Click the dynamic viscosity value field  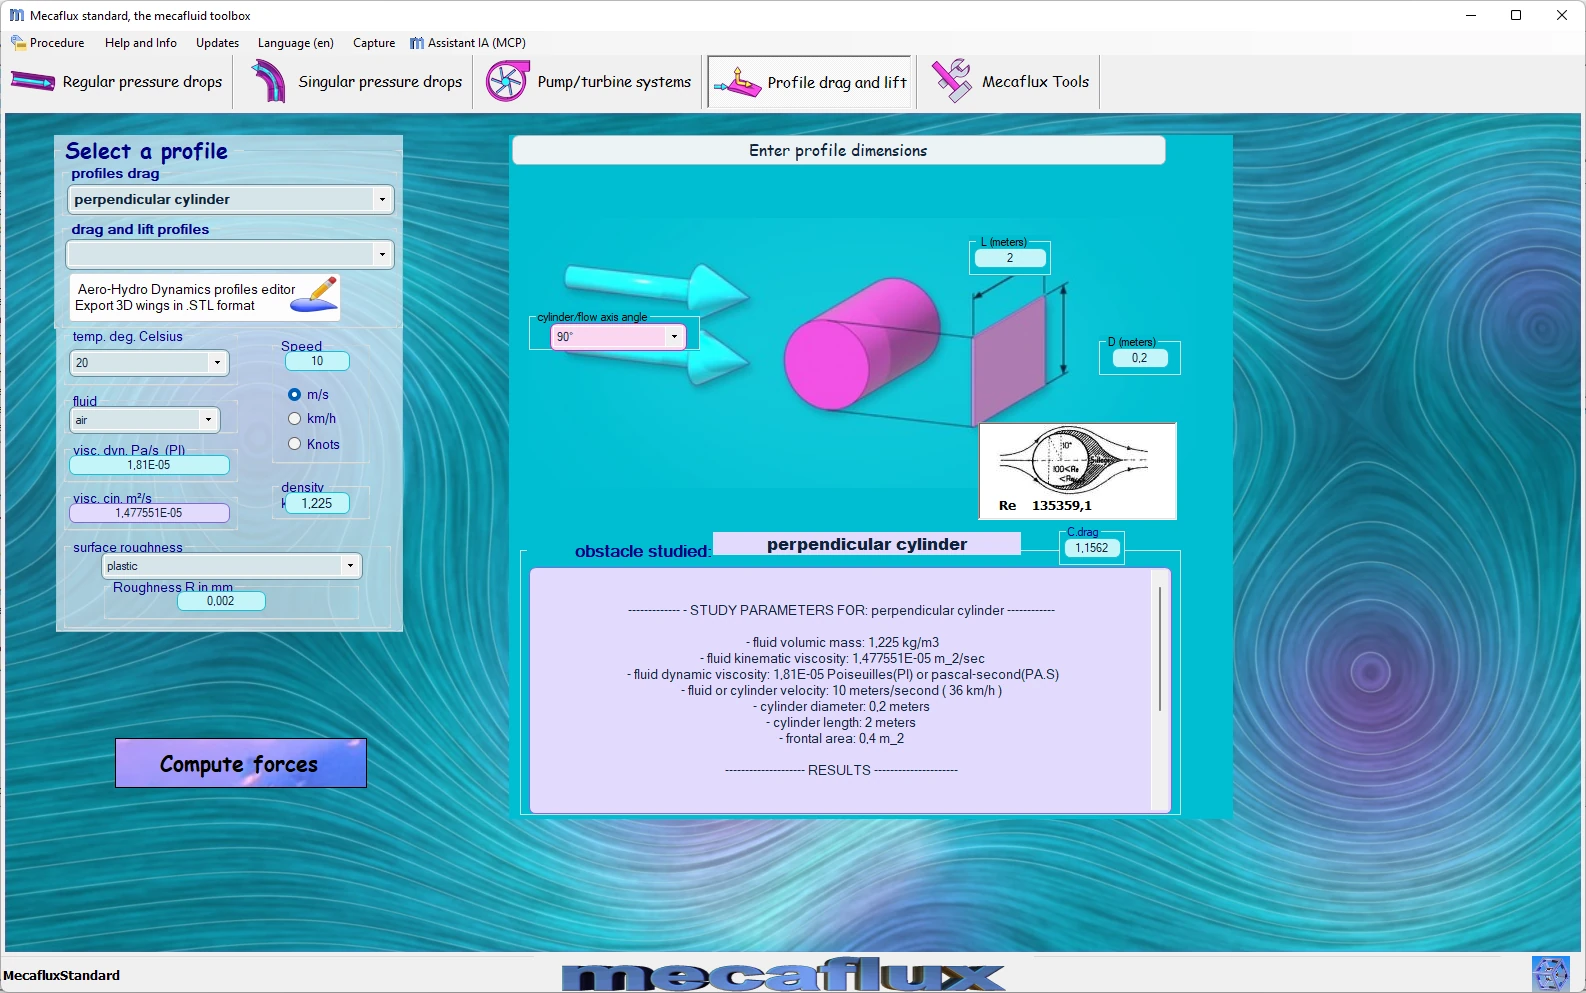pyautogui.click(x=149, y=465)
